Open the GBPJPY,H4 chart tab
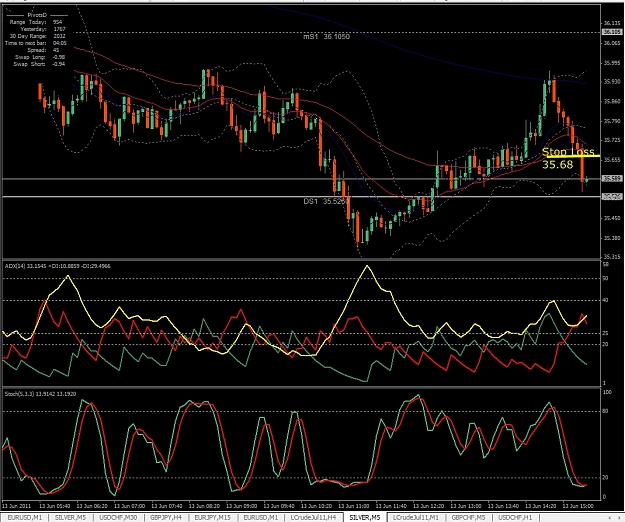The image size is (625, 522). point(166,517)
